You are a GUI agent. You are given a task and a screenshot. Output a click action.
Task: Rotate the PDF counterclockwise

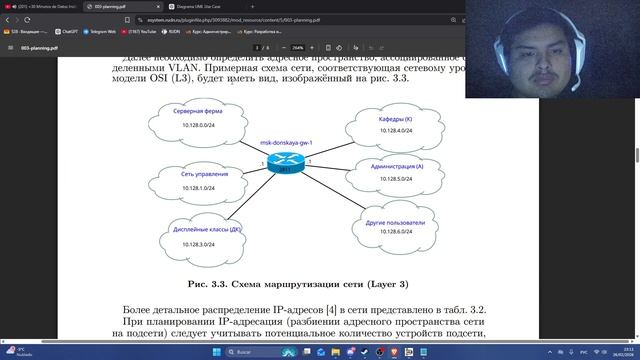(339, 48)
